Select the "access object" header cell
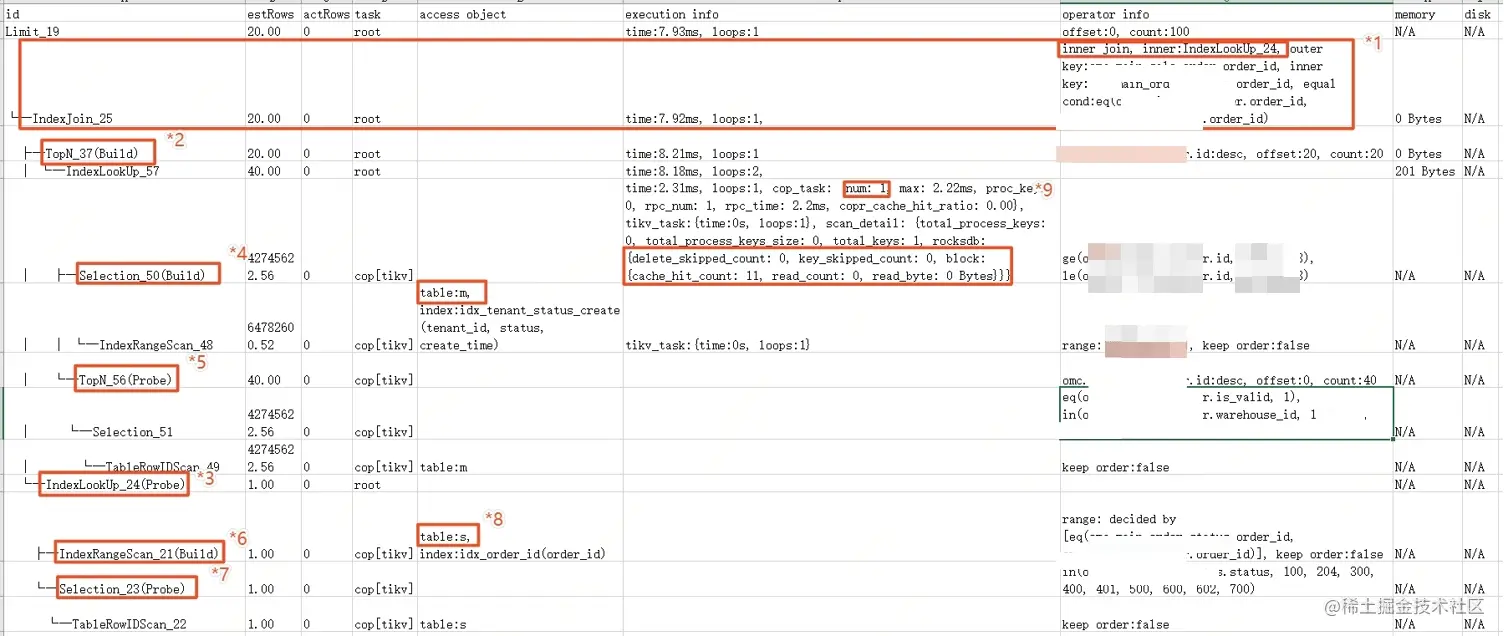This screenshot has height=636, width=1504. pyautogui.click(x=519, y=14)
